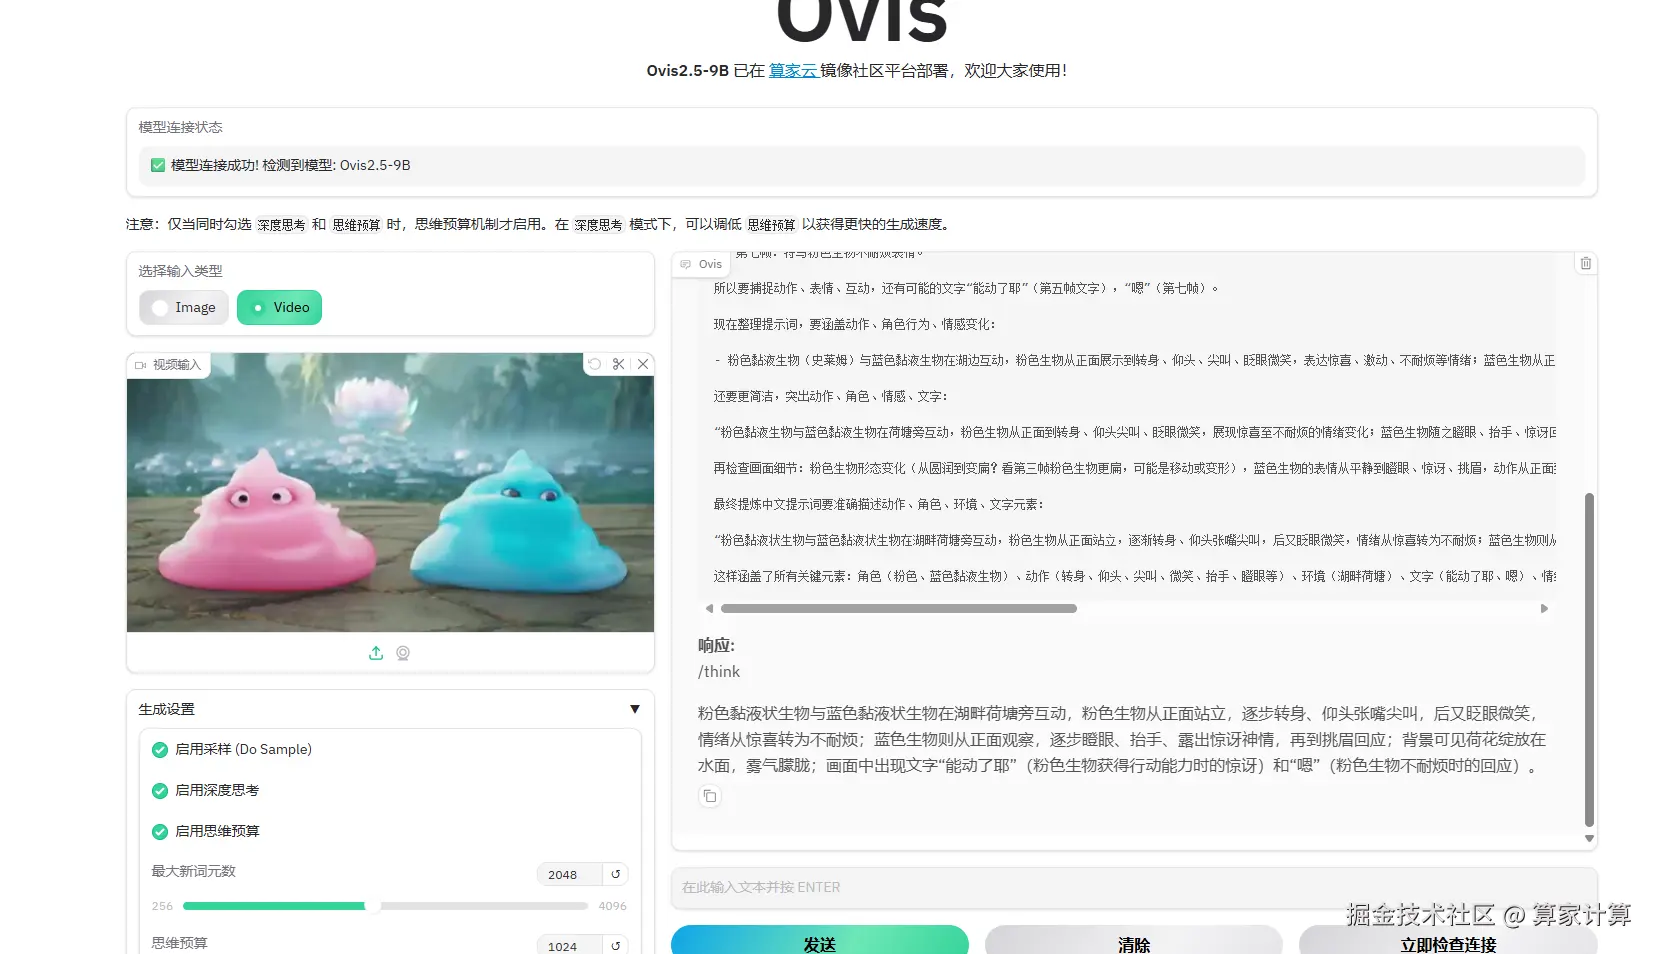Click the 模型连接状态 label
1657x954 pixels.
(x=180, y=127)
